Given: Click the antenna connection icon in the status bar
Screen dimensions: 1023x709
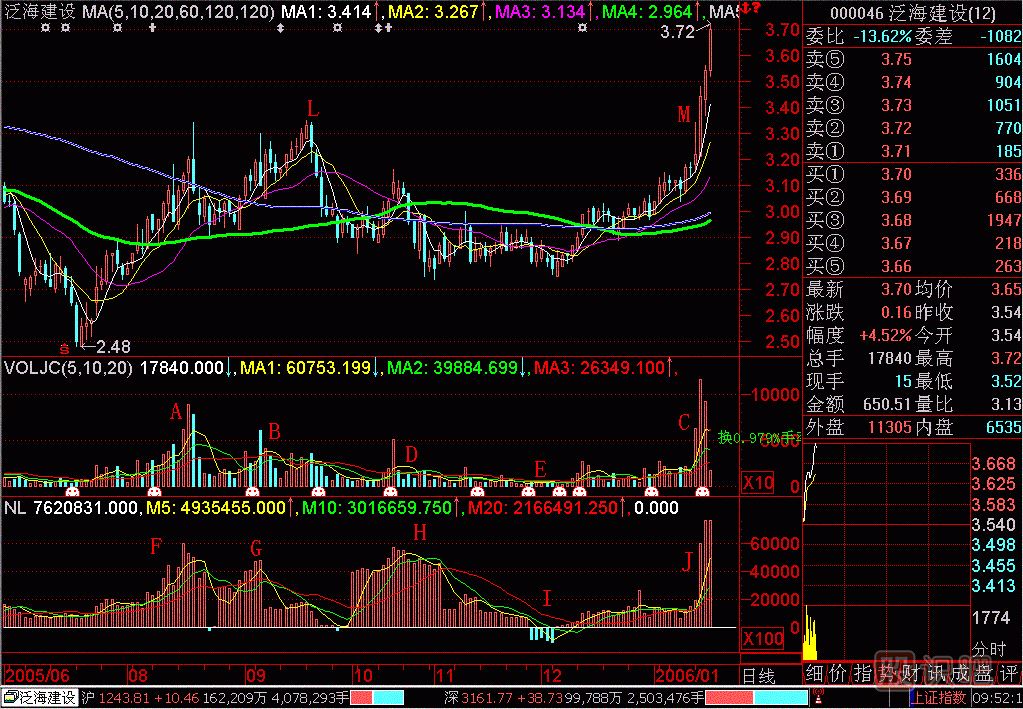Looking at the screenshot, I should click(x=818, y=695).
